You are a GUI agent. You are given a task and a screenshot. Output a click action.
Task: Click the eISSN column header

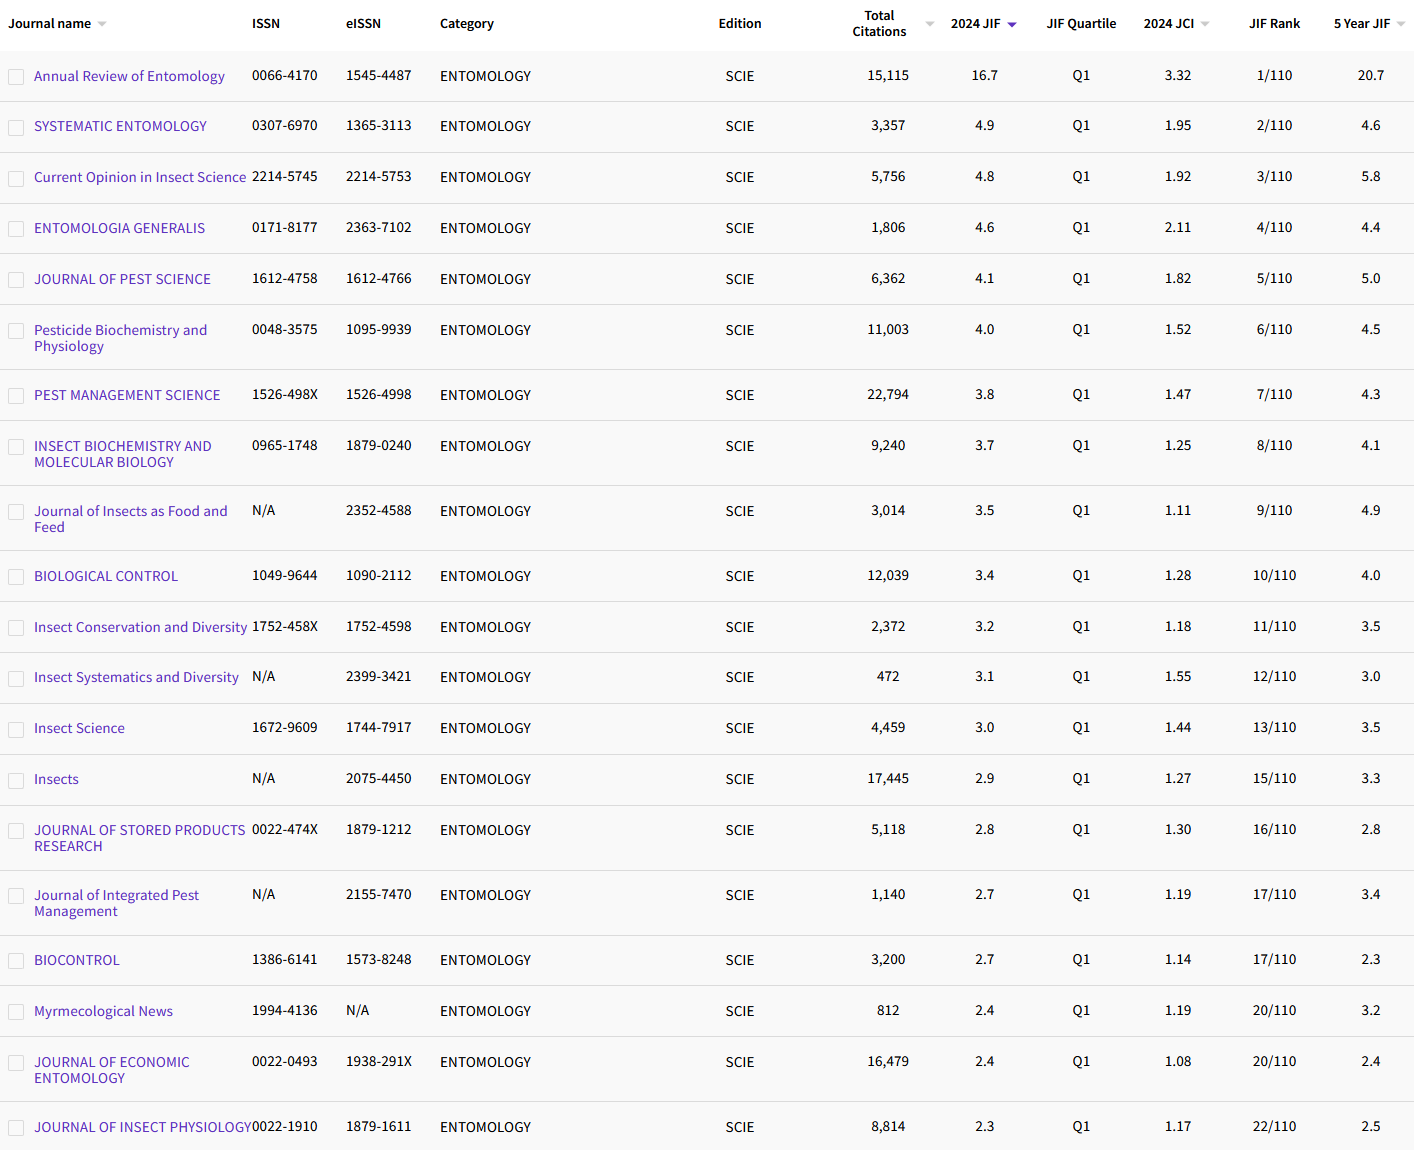pyautogui.click(x=363, y=23)
